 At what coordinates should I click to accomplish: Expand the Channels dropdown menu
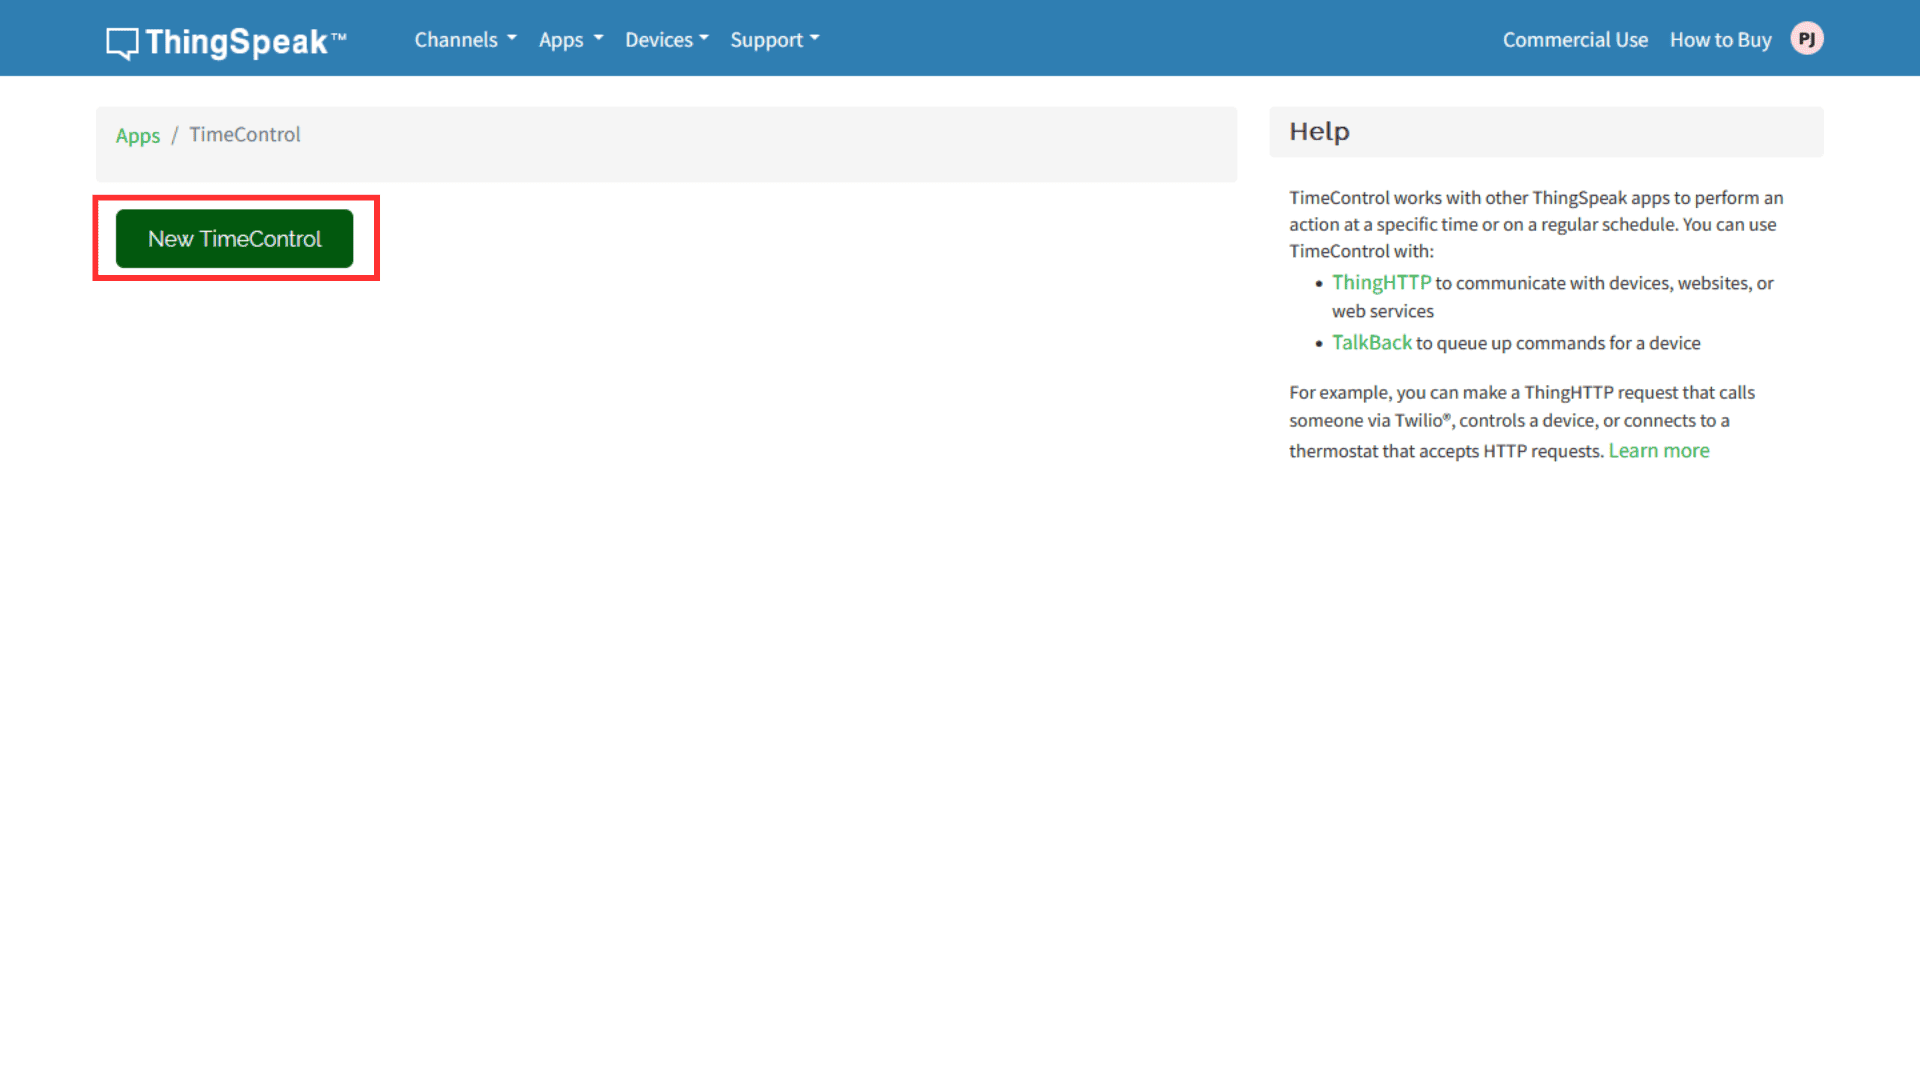pos(465,40)
